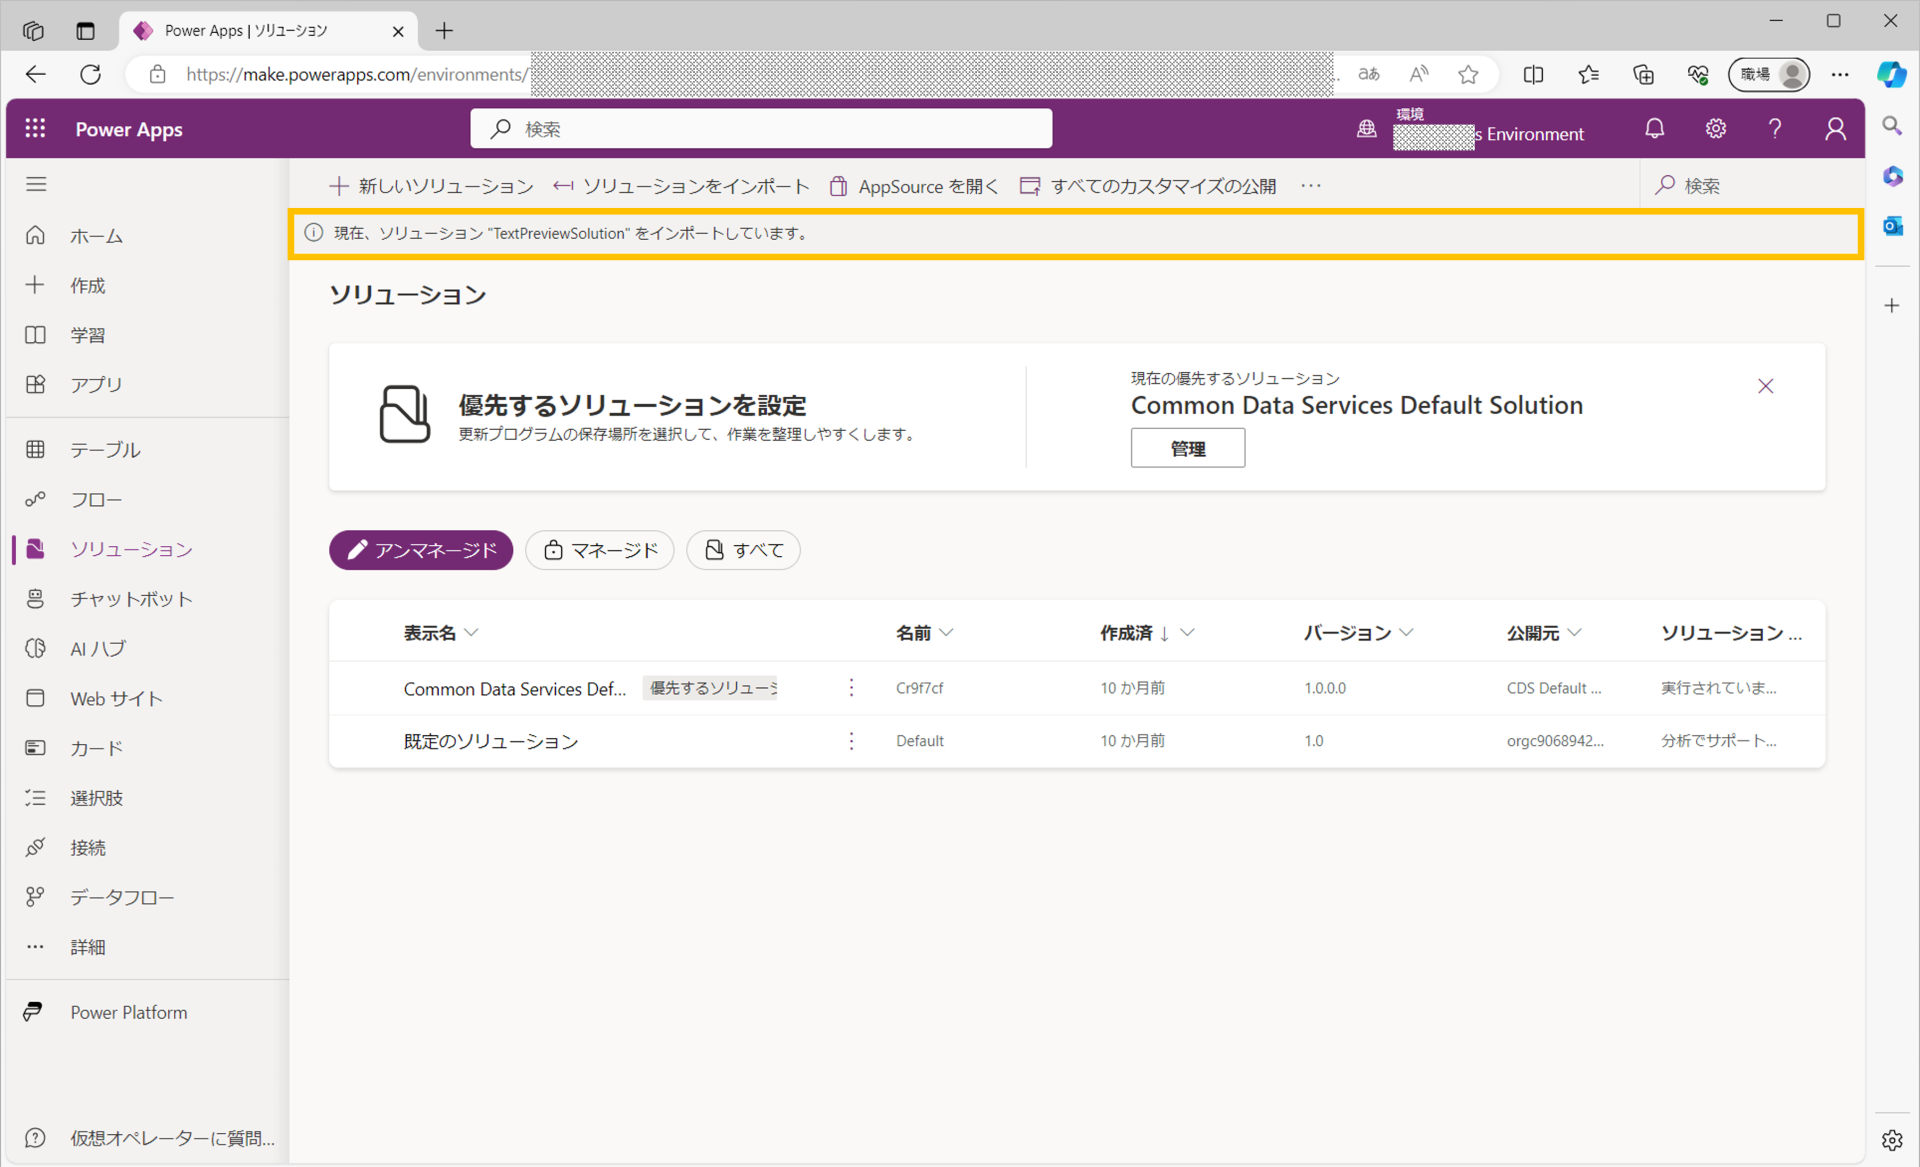Open browser favorites list icon

(x=1588, y=74)
